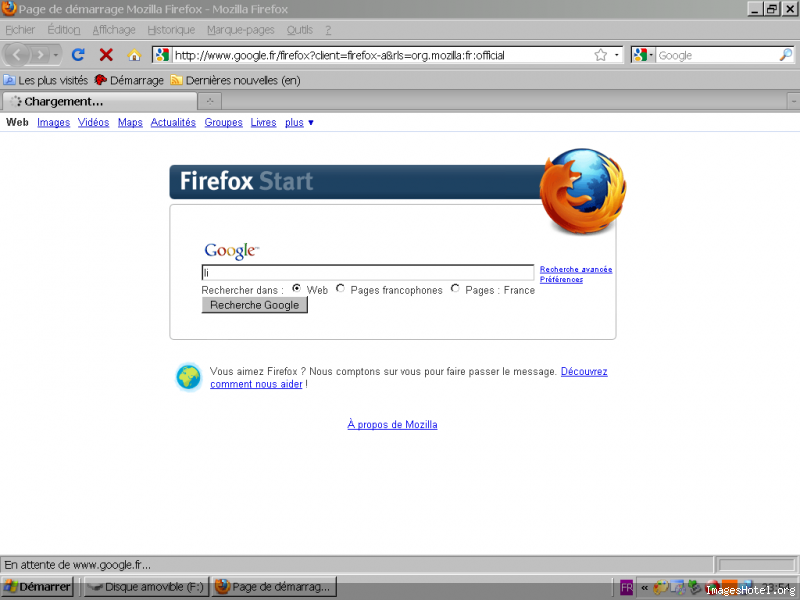Bookmark page with the star icon
800x600 pixels.
601,55
